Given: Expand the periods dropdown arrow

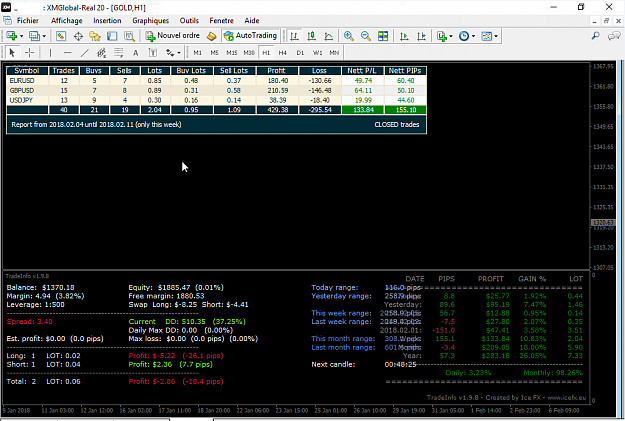Looking at the screenshot, I should [x=474, y=36].
